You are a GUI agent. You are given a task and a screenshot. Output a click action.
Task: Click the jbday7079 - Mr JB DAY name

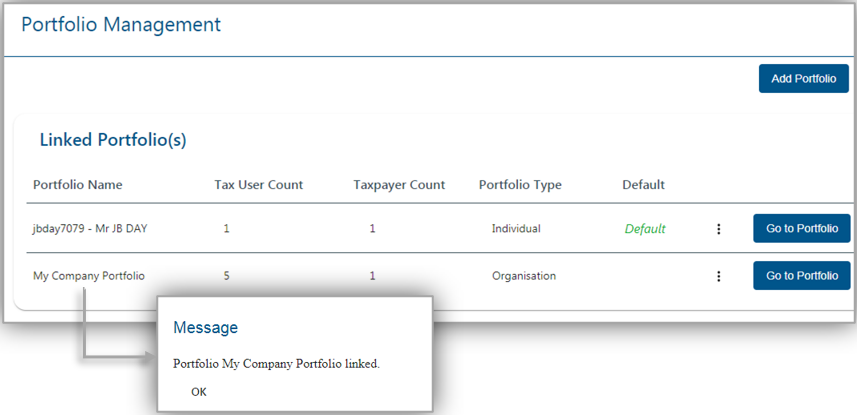point(90,229)
